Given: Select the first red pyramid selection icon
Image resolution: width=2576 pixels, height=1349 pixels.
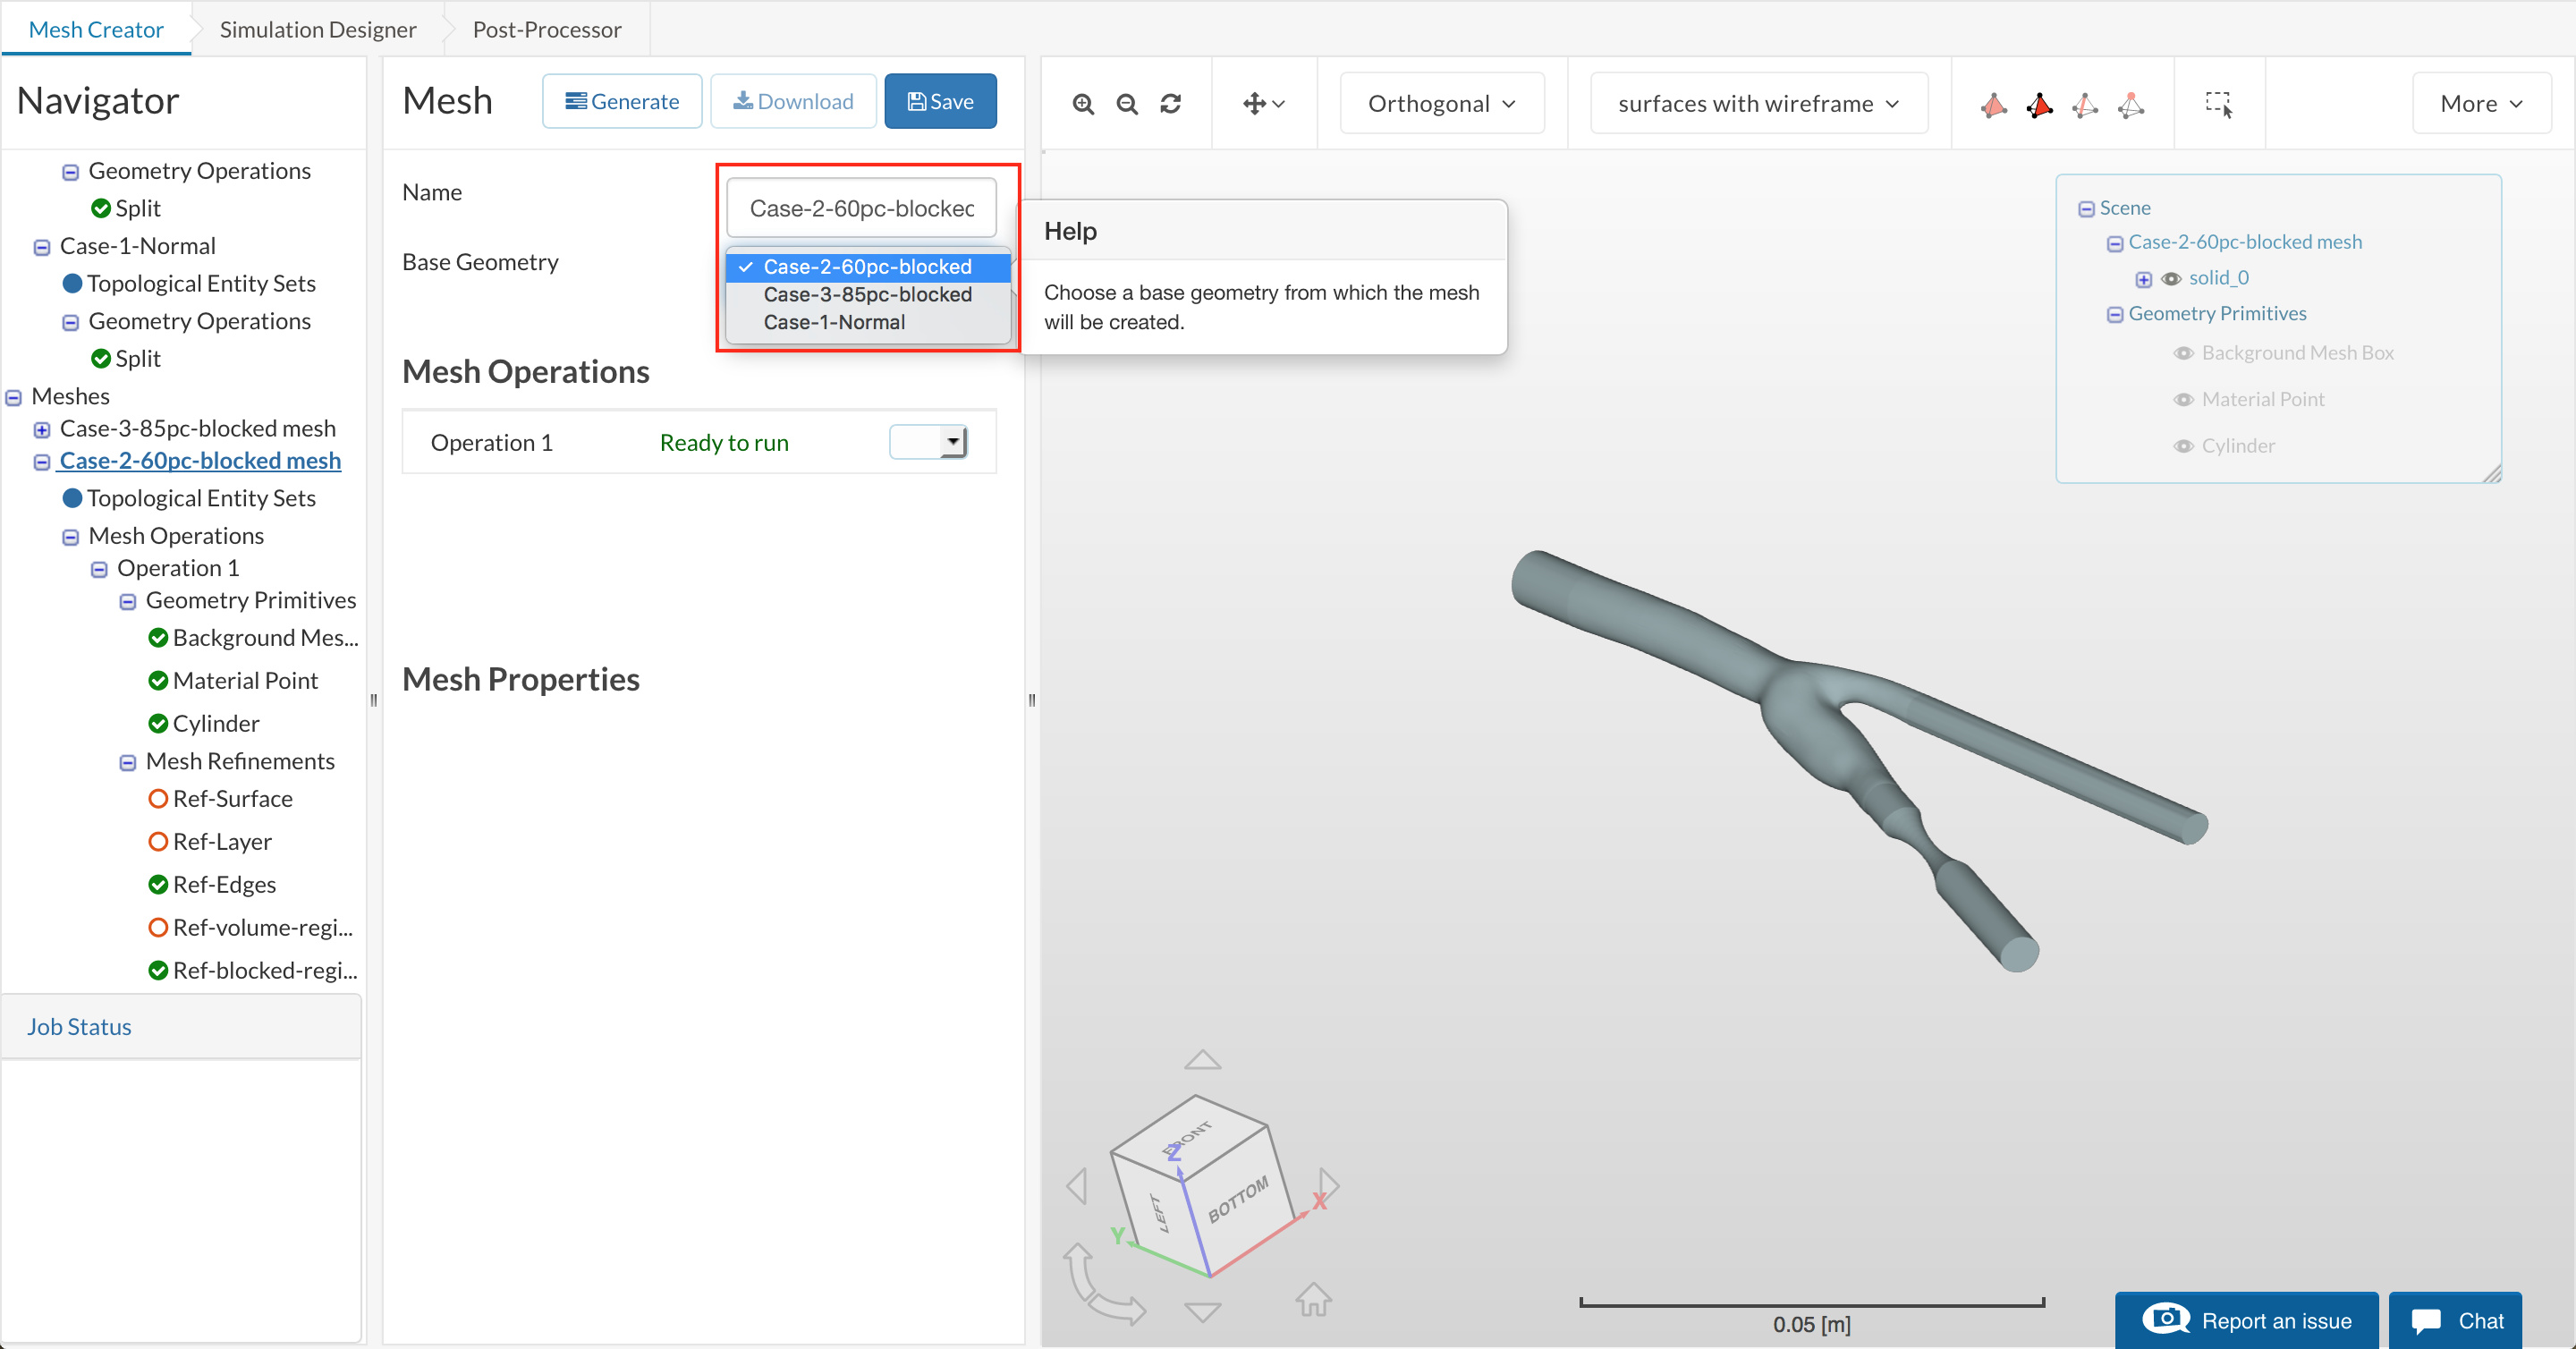Looking at the screenshot, I should click(x=1993, y=104).
